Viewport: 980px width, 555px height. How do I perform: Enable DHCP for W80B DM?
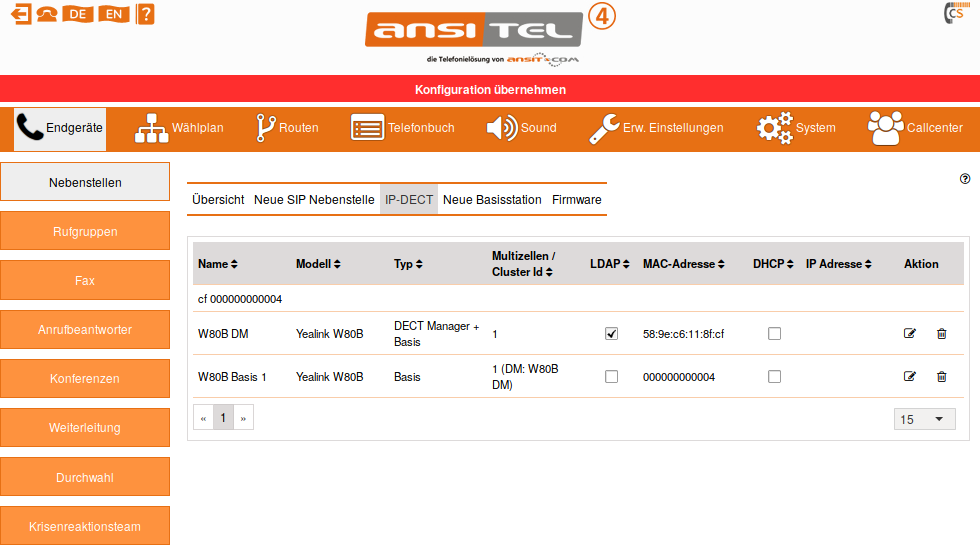click(x=774, y=333)
